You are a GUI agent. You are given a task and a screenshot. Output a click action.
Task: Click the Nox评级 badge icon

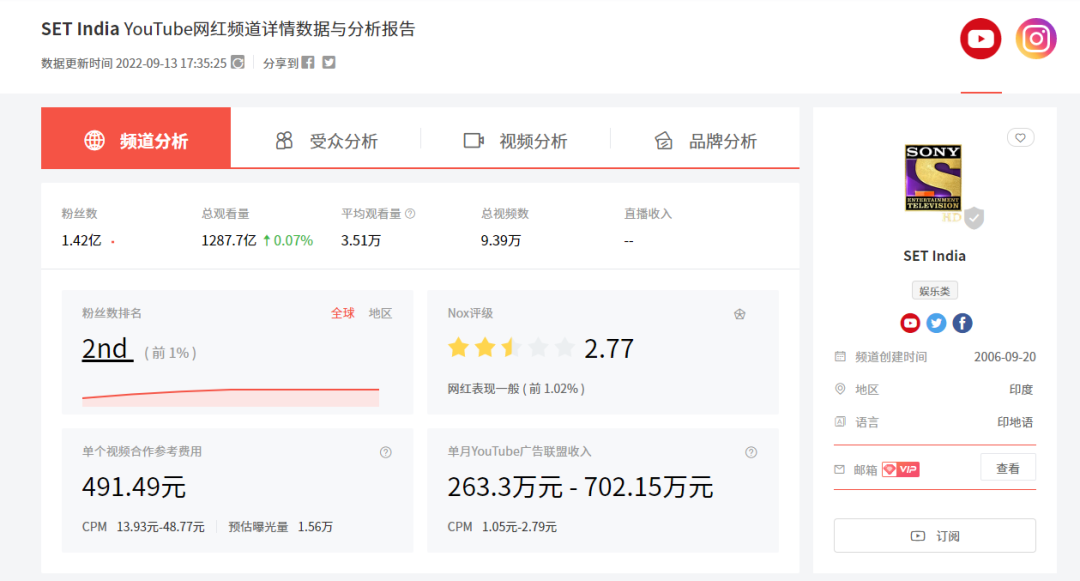click(x=739, y=314)
